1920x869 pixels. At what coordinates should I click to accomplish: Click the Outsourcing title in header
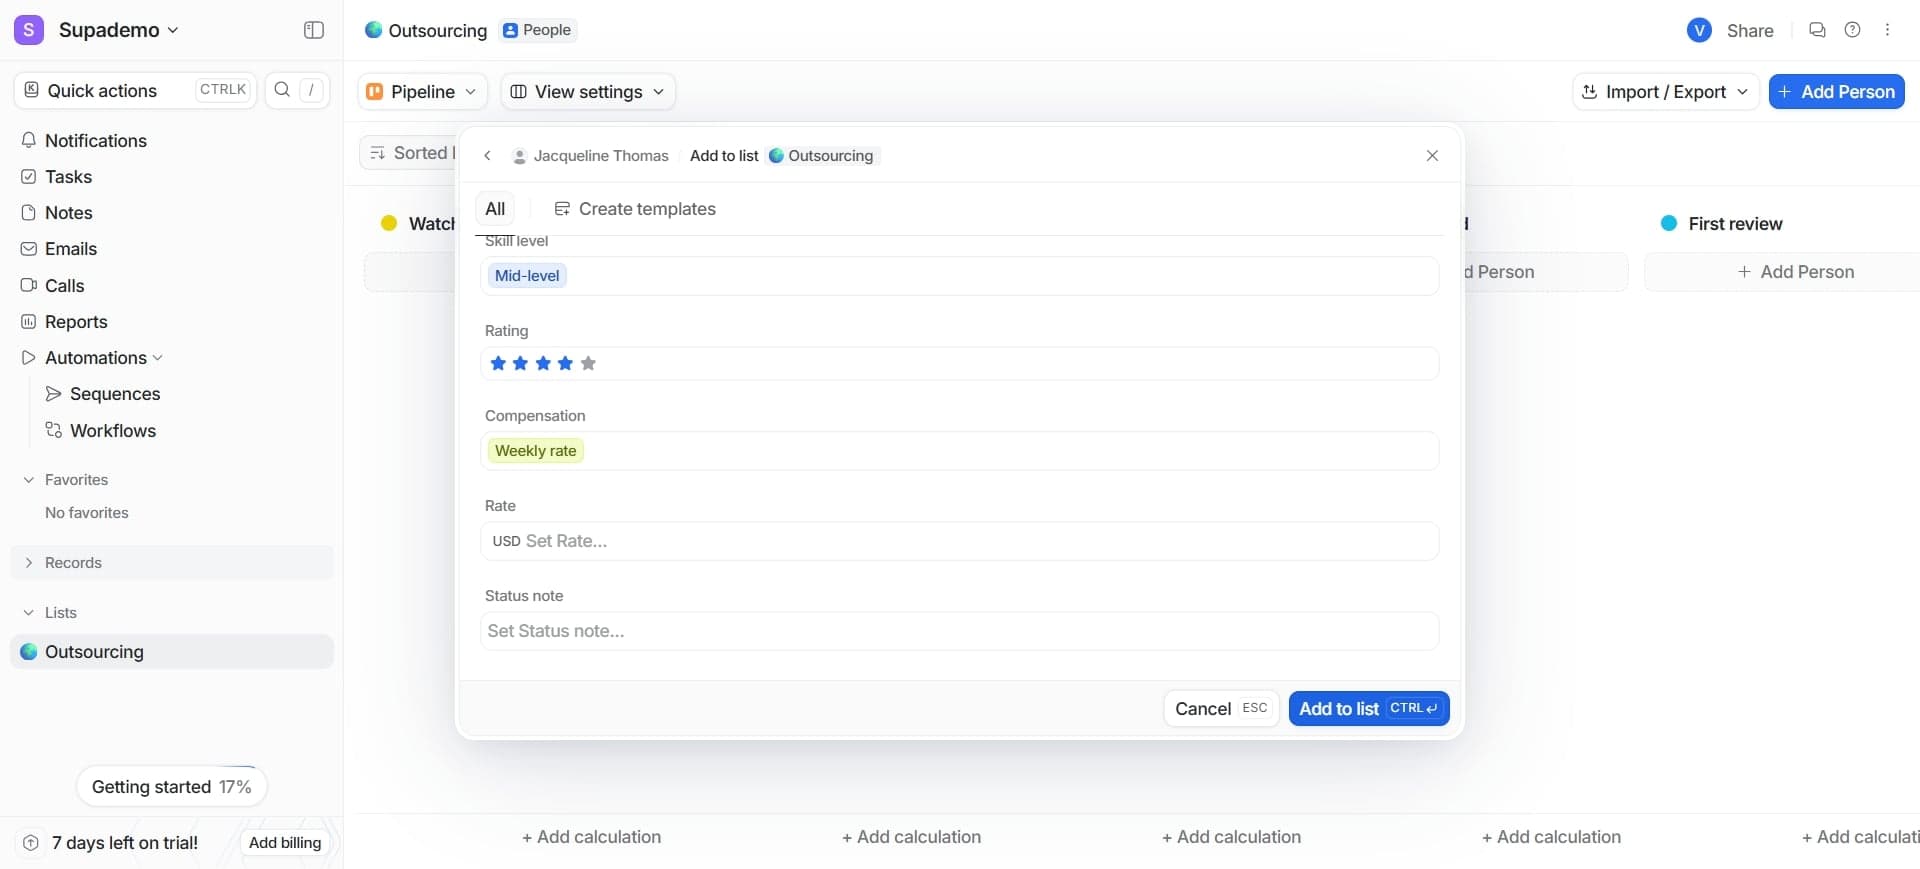pyautogui.click(x=437, y=30)
